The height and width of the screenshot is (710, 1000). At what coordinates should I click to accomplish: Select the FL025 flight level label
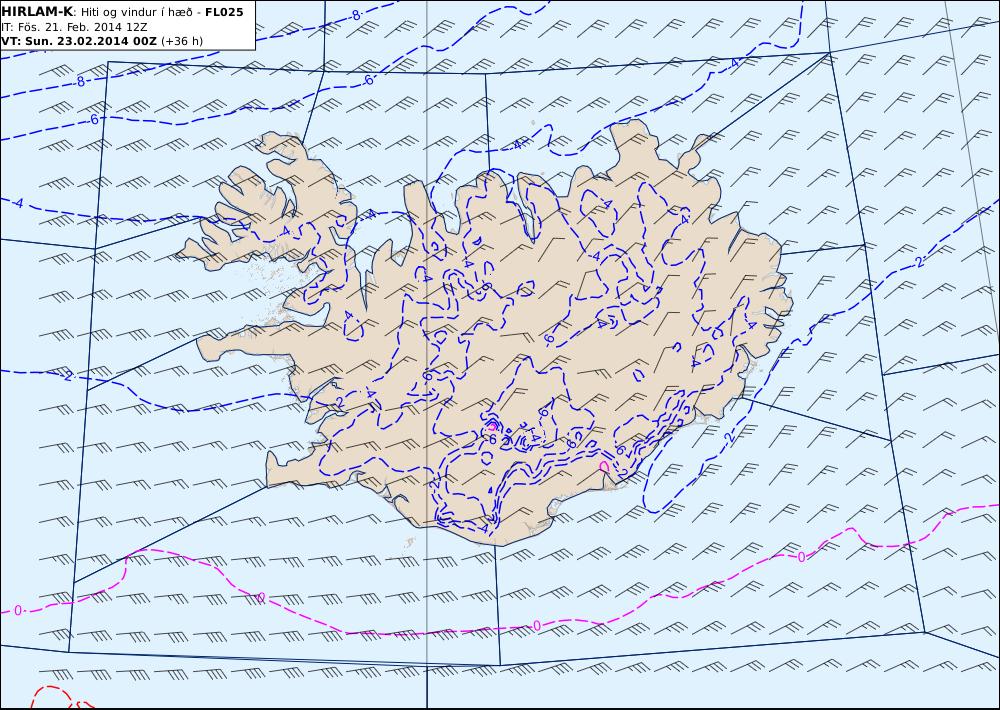(224, 12)
